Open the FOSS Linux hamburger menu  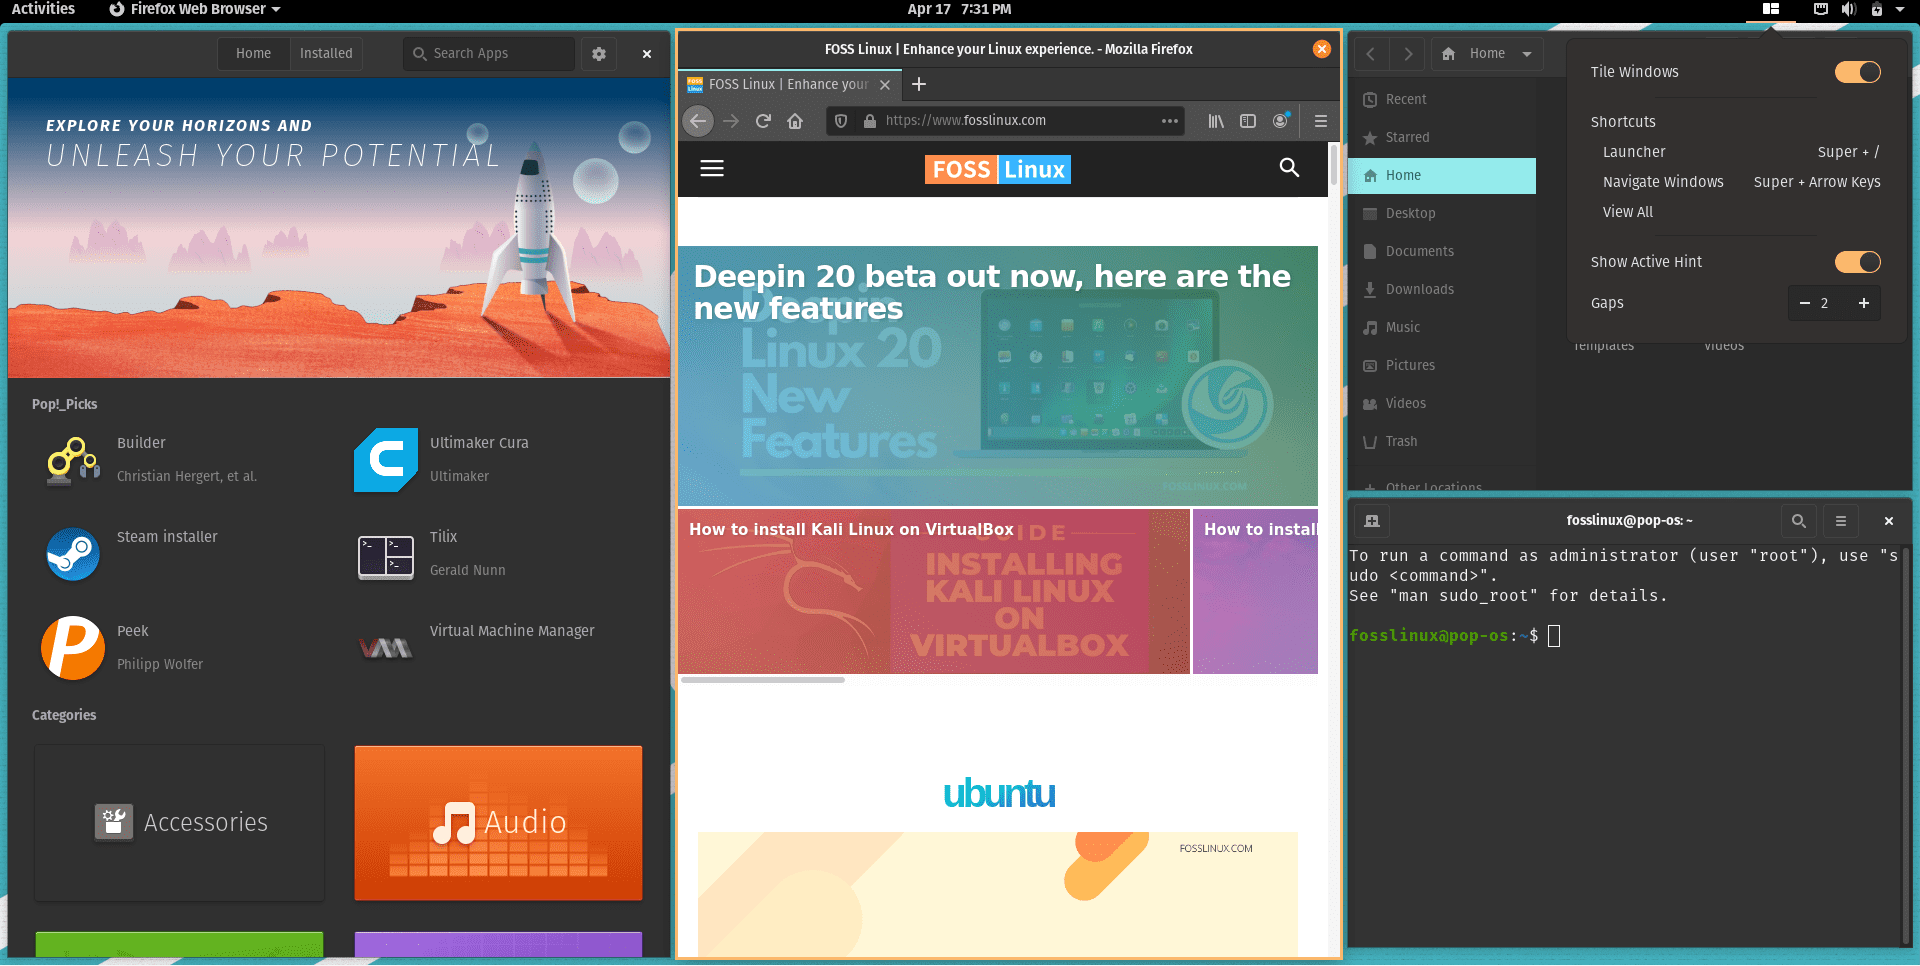pos(712,169)
